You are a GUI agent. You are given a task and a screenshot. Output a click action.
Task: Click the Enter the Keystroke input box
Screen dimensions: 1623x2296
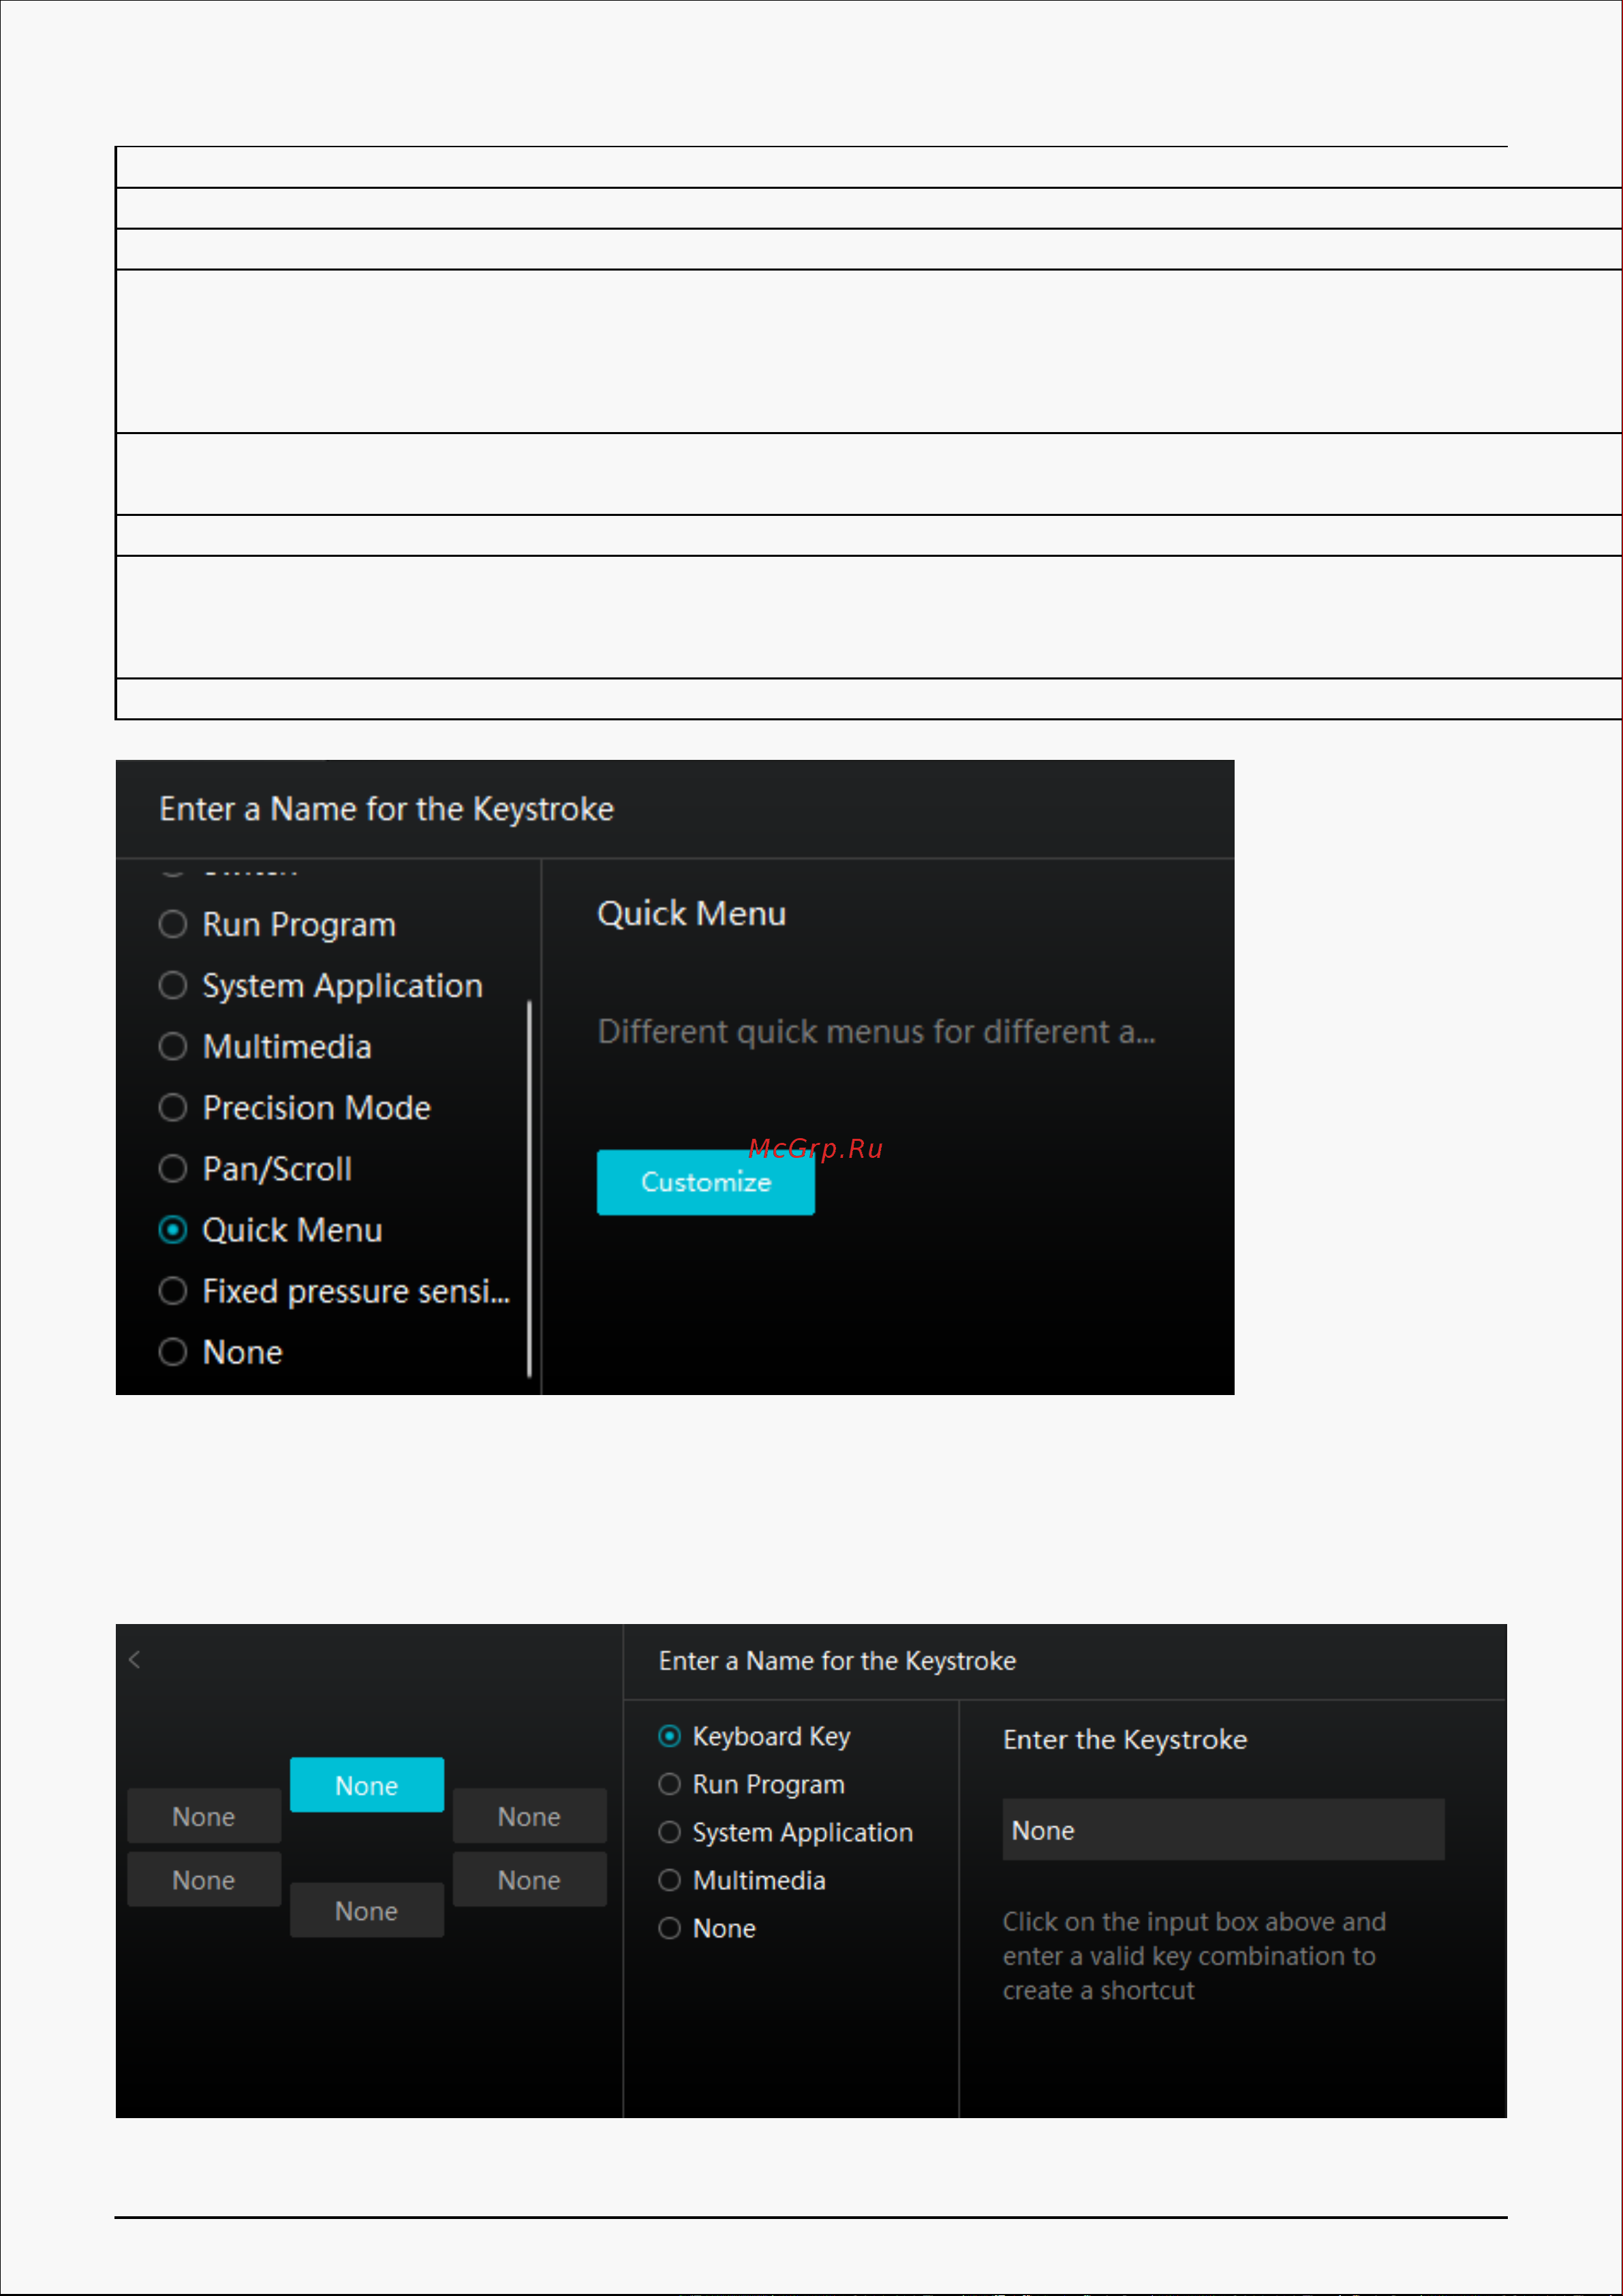[1223, 1830]
